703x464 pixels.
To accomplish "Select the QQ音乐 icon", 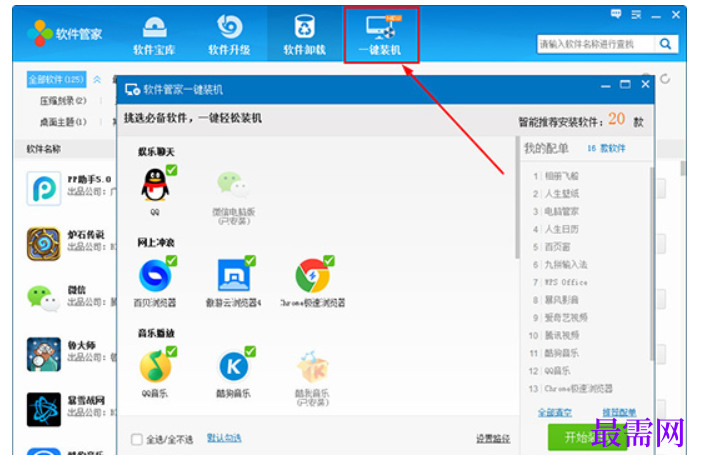I will (x=155, y=367).
